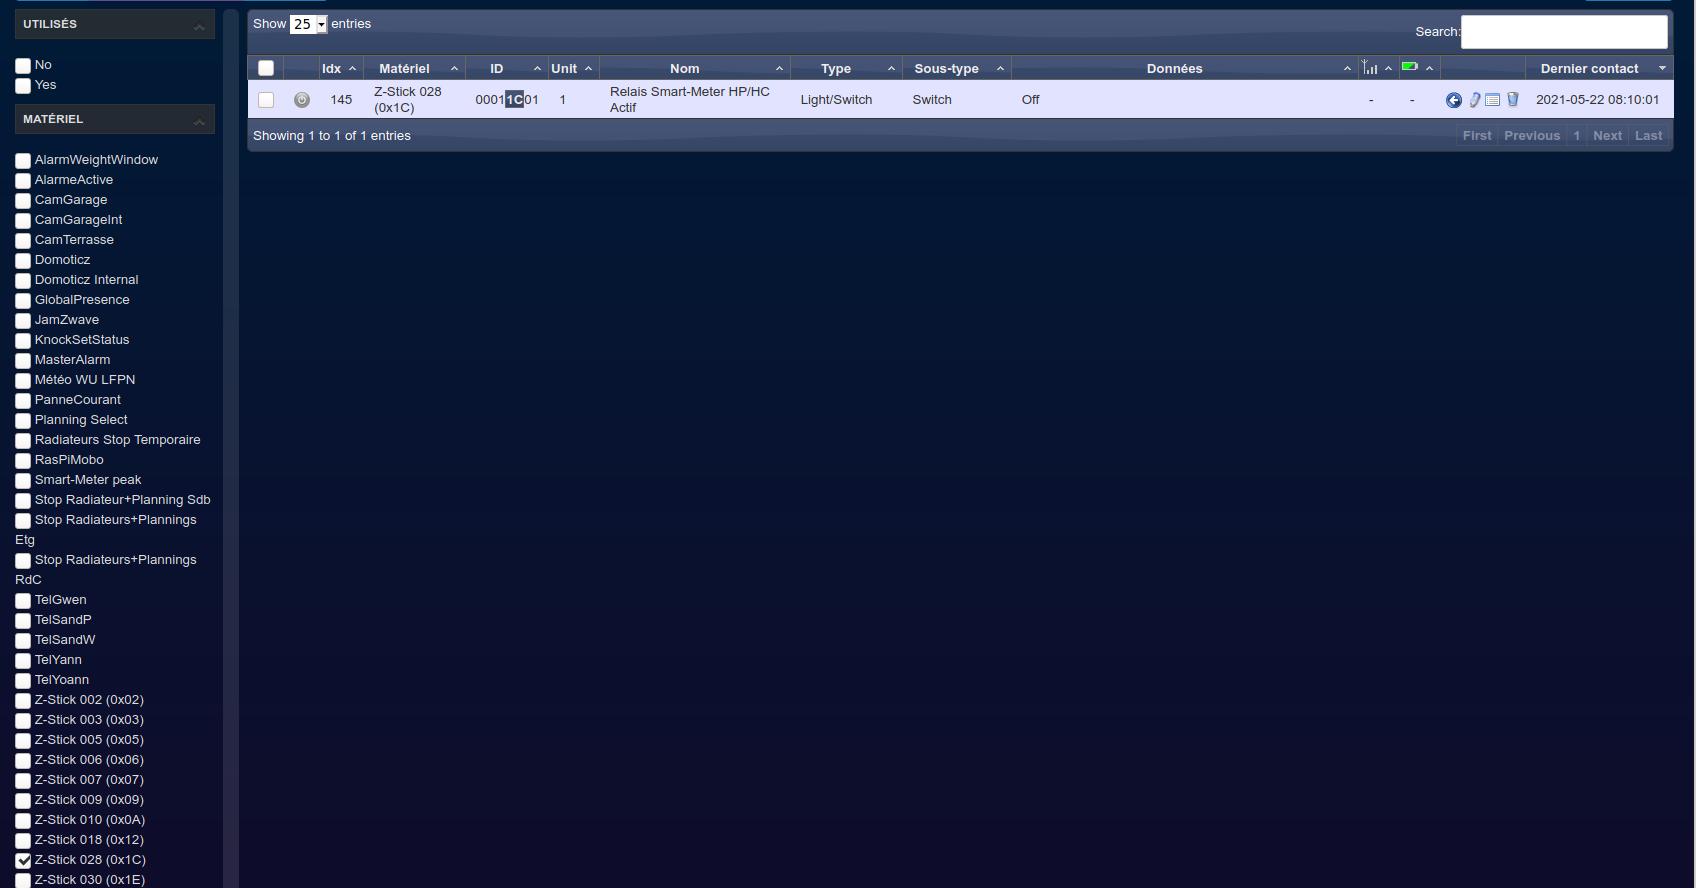
Task: Open the Show entries count dropdown
Action: [308, 24]
